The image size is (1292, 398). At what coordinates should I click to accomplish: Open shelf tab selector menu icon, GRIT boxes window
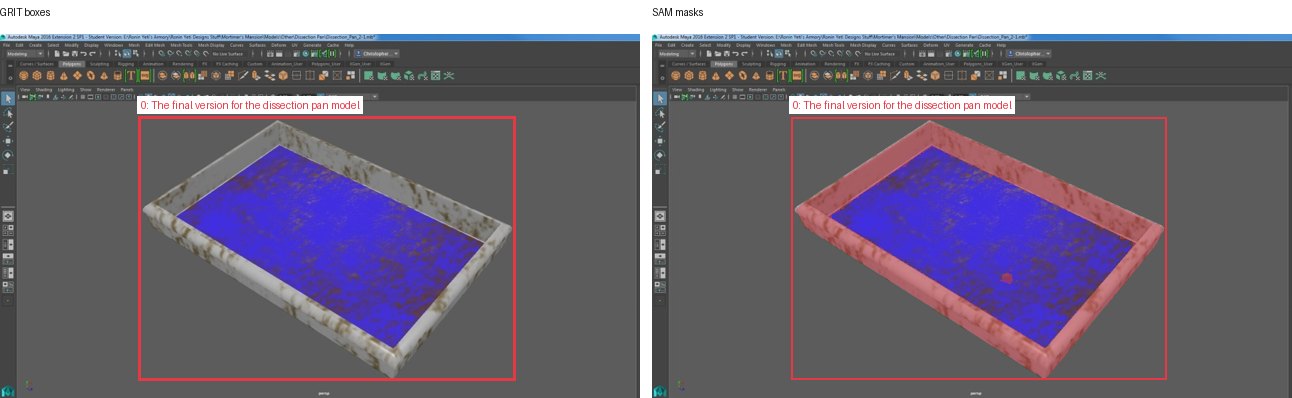pyautogui.click(x=10, y=66)
